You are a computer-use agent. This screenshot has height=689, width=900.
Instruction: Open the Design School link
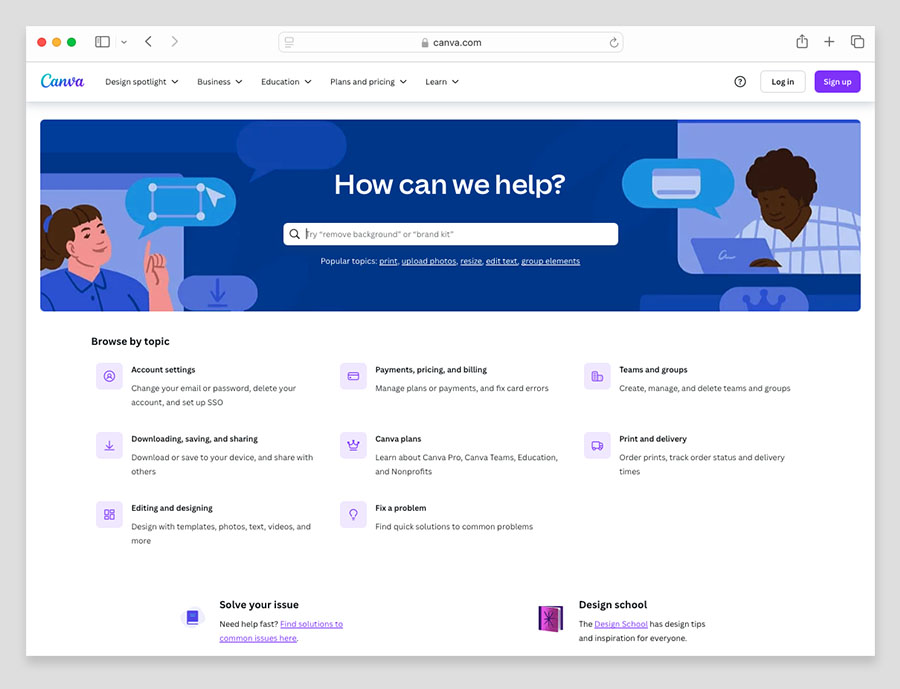(x=620, y=624)
